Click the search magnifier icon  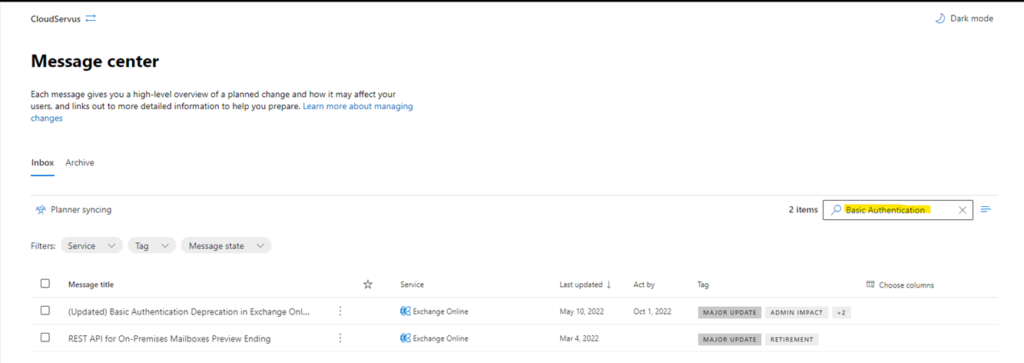[x=836, y=210]
